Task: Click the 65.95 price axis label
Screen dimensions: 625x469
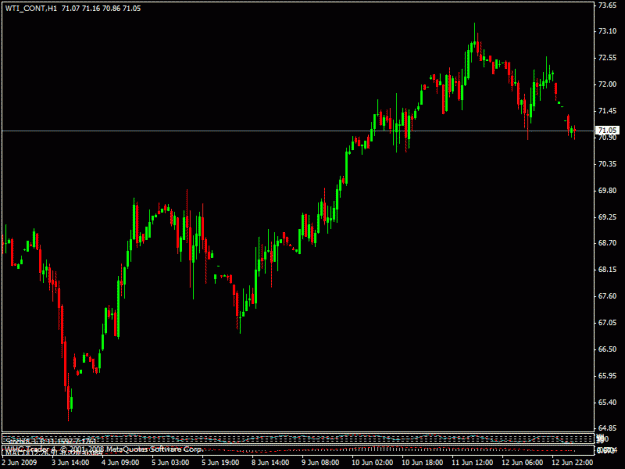Action: point(607,376)
